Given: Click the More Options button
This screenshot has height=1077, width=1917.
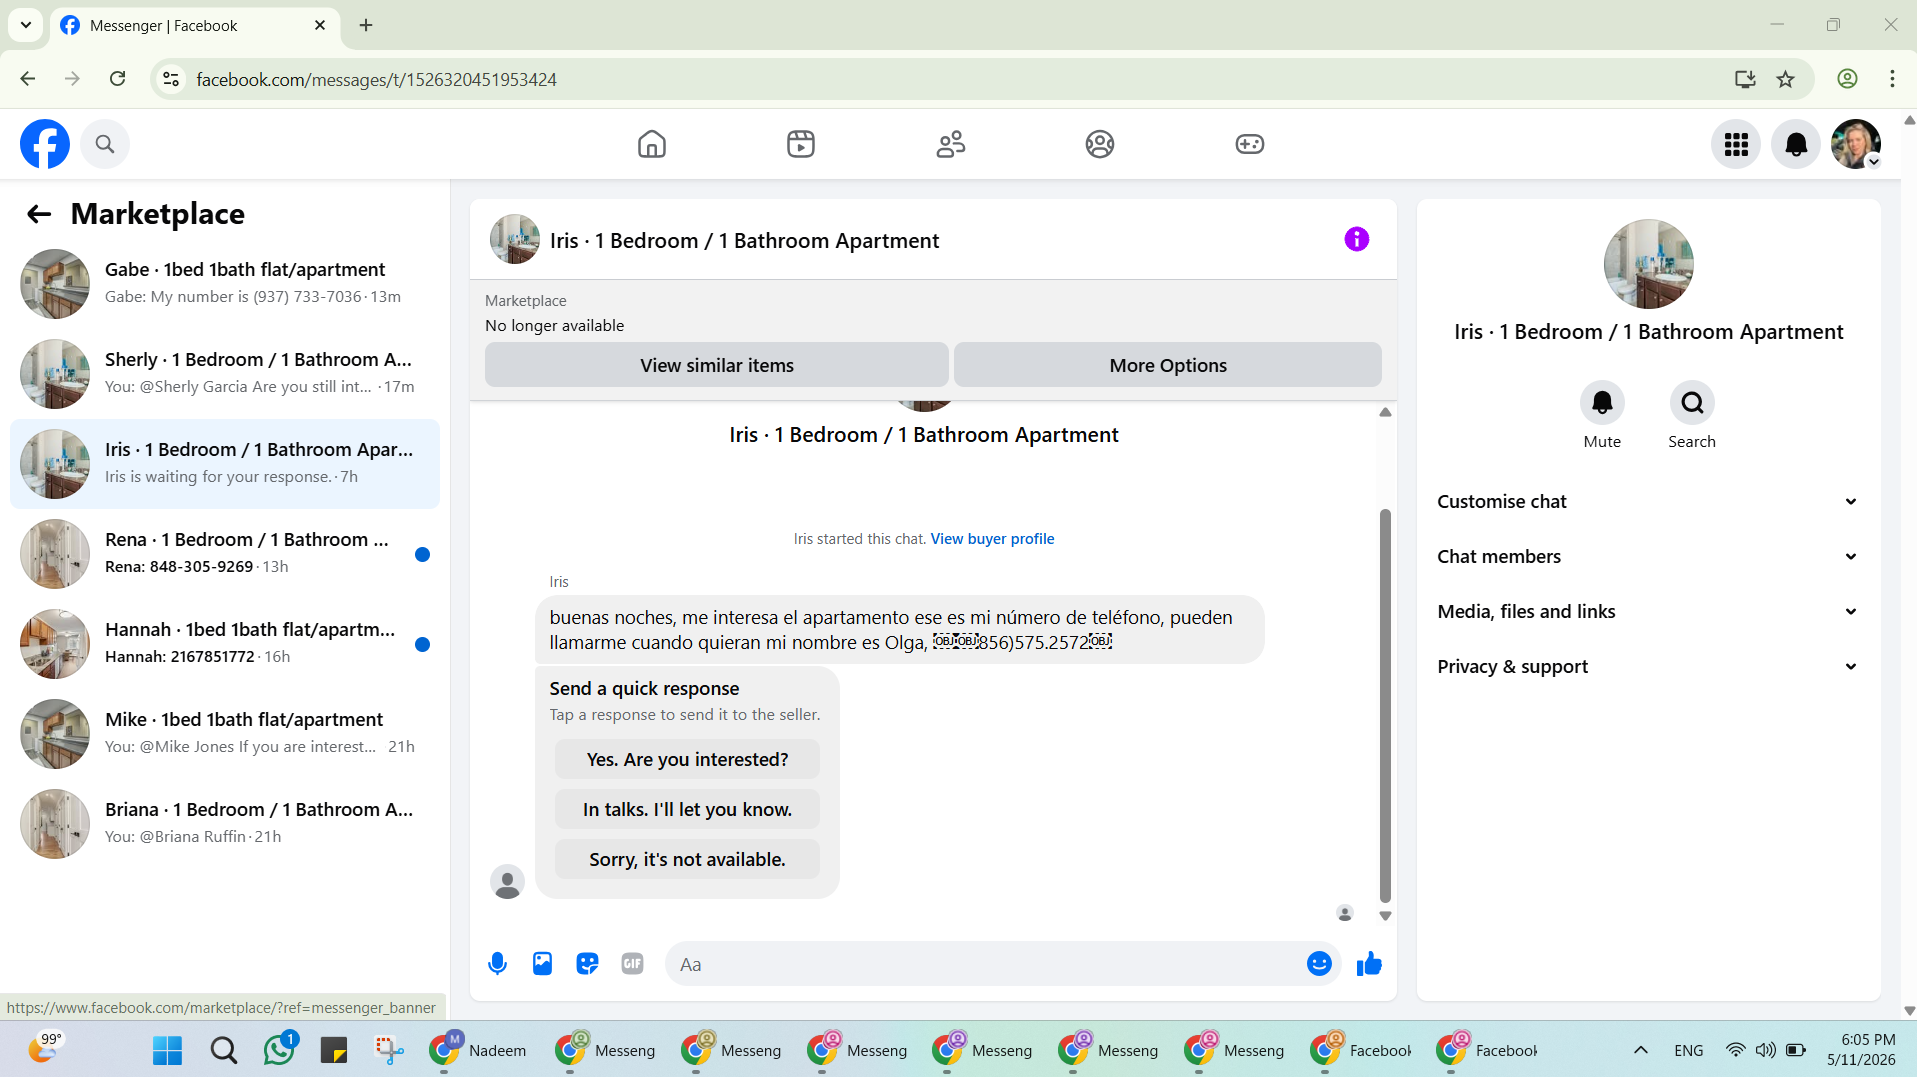Looking at the screenshot, I should (x=1167, y=366).
